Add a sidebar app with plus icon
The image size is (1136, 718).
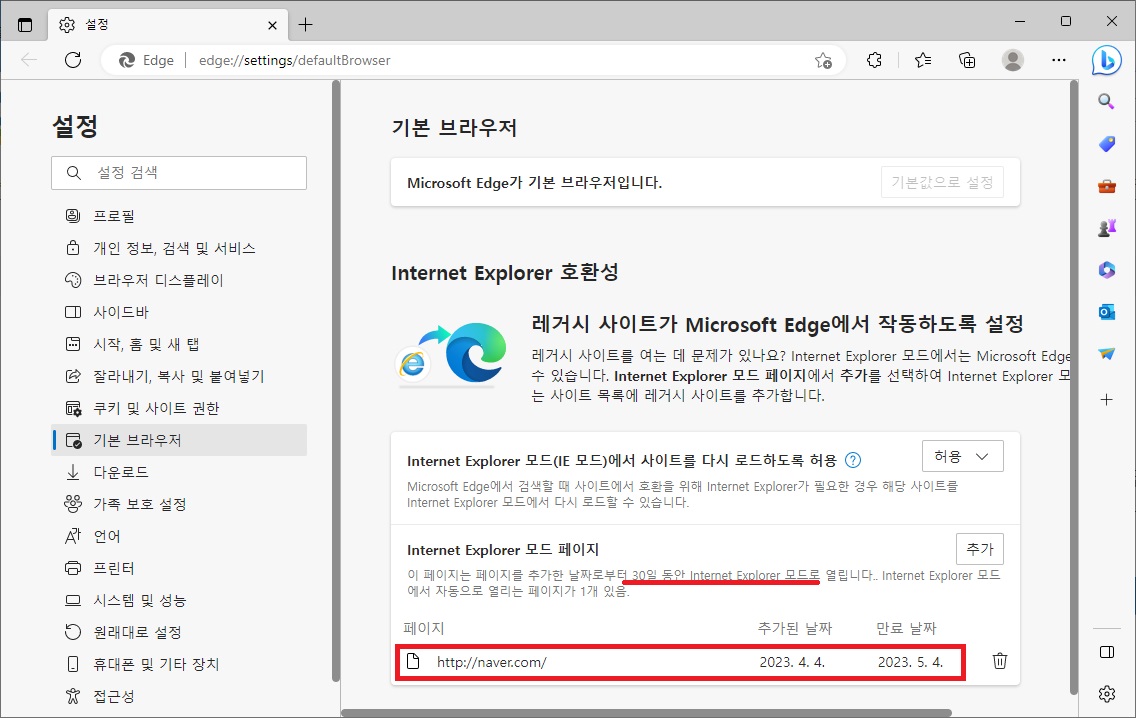pos(1106,399)
